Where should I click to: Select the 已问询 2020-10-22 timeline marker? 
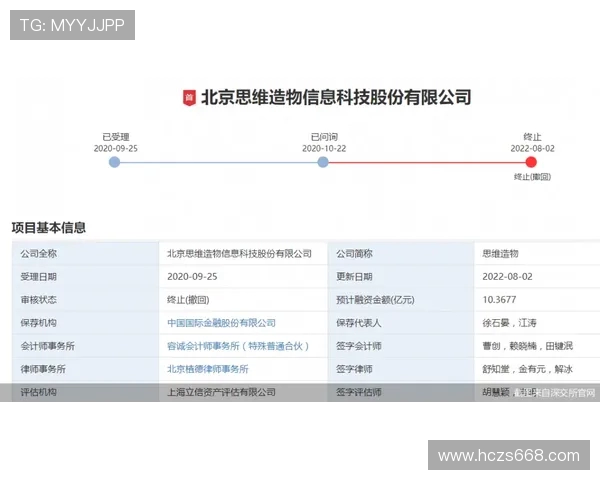(323, 162)
